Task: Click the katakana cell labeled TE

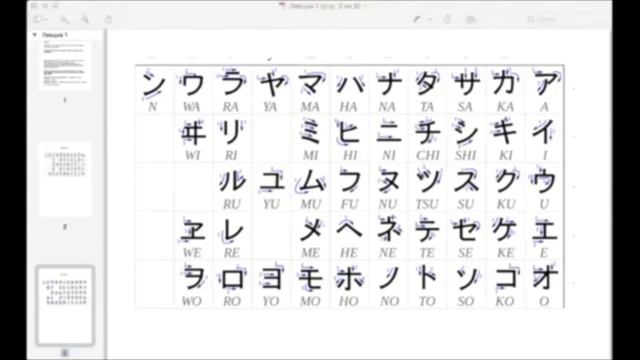Action: pos(427,236)
